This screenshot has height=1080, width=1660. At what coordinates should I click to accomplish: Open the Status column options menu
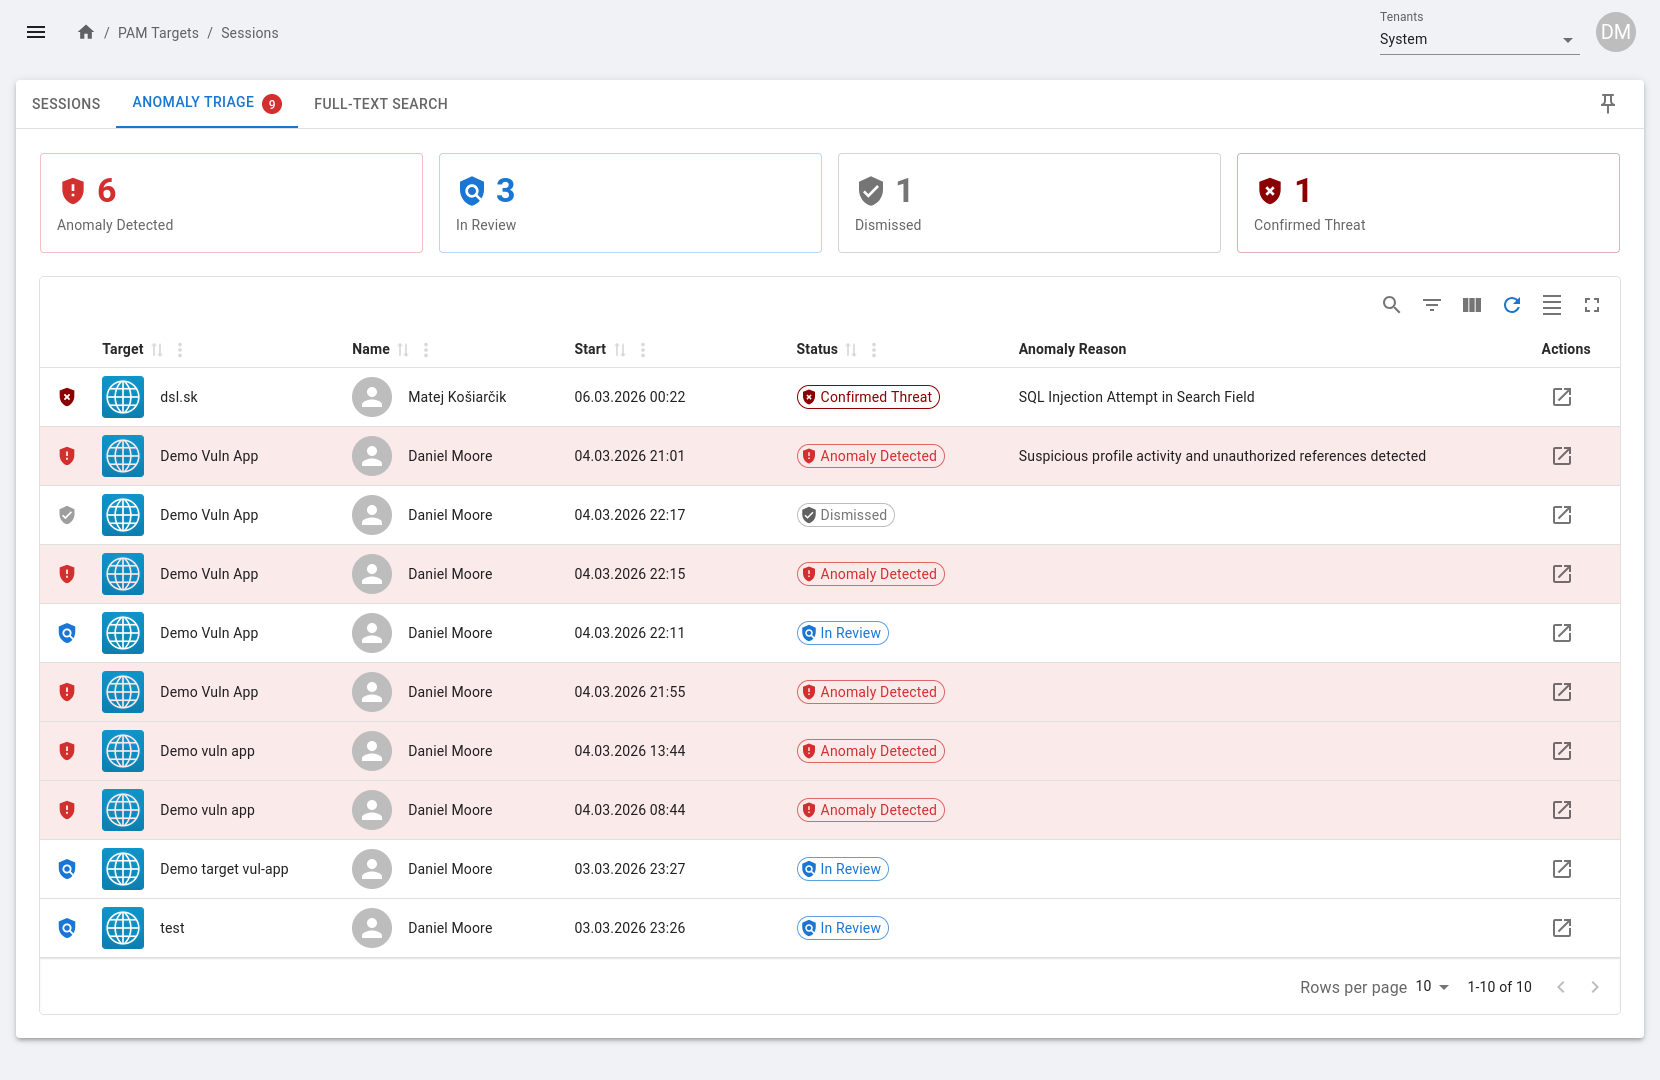pos(874,350)
